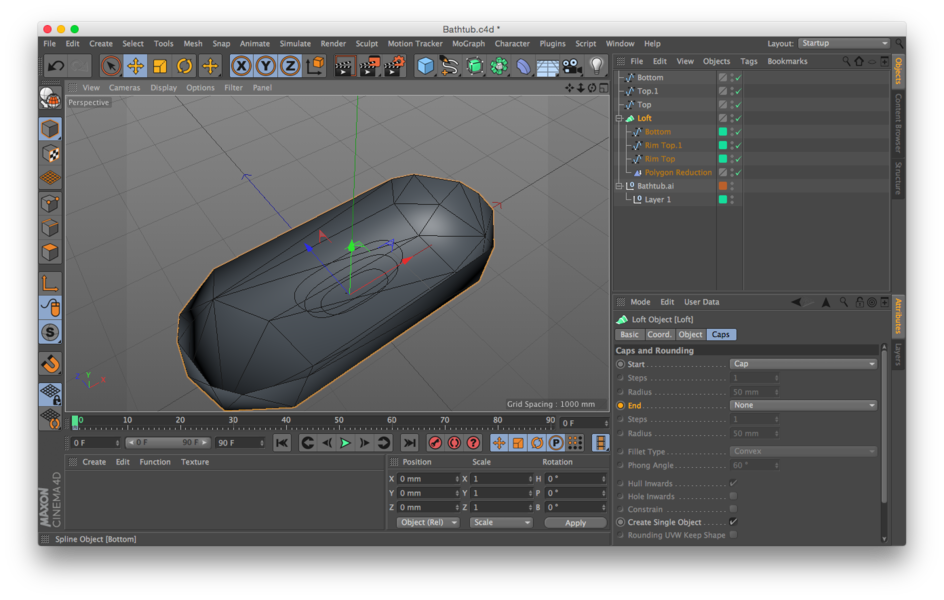Click the 90 F end frame field
This screenshot has height=600, width=944.
(240, 444)
